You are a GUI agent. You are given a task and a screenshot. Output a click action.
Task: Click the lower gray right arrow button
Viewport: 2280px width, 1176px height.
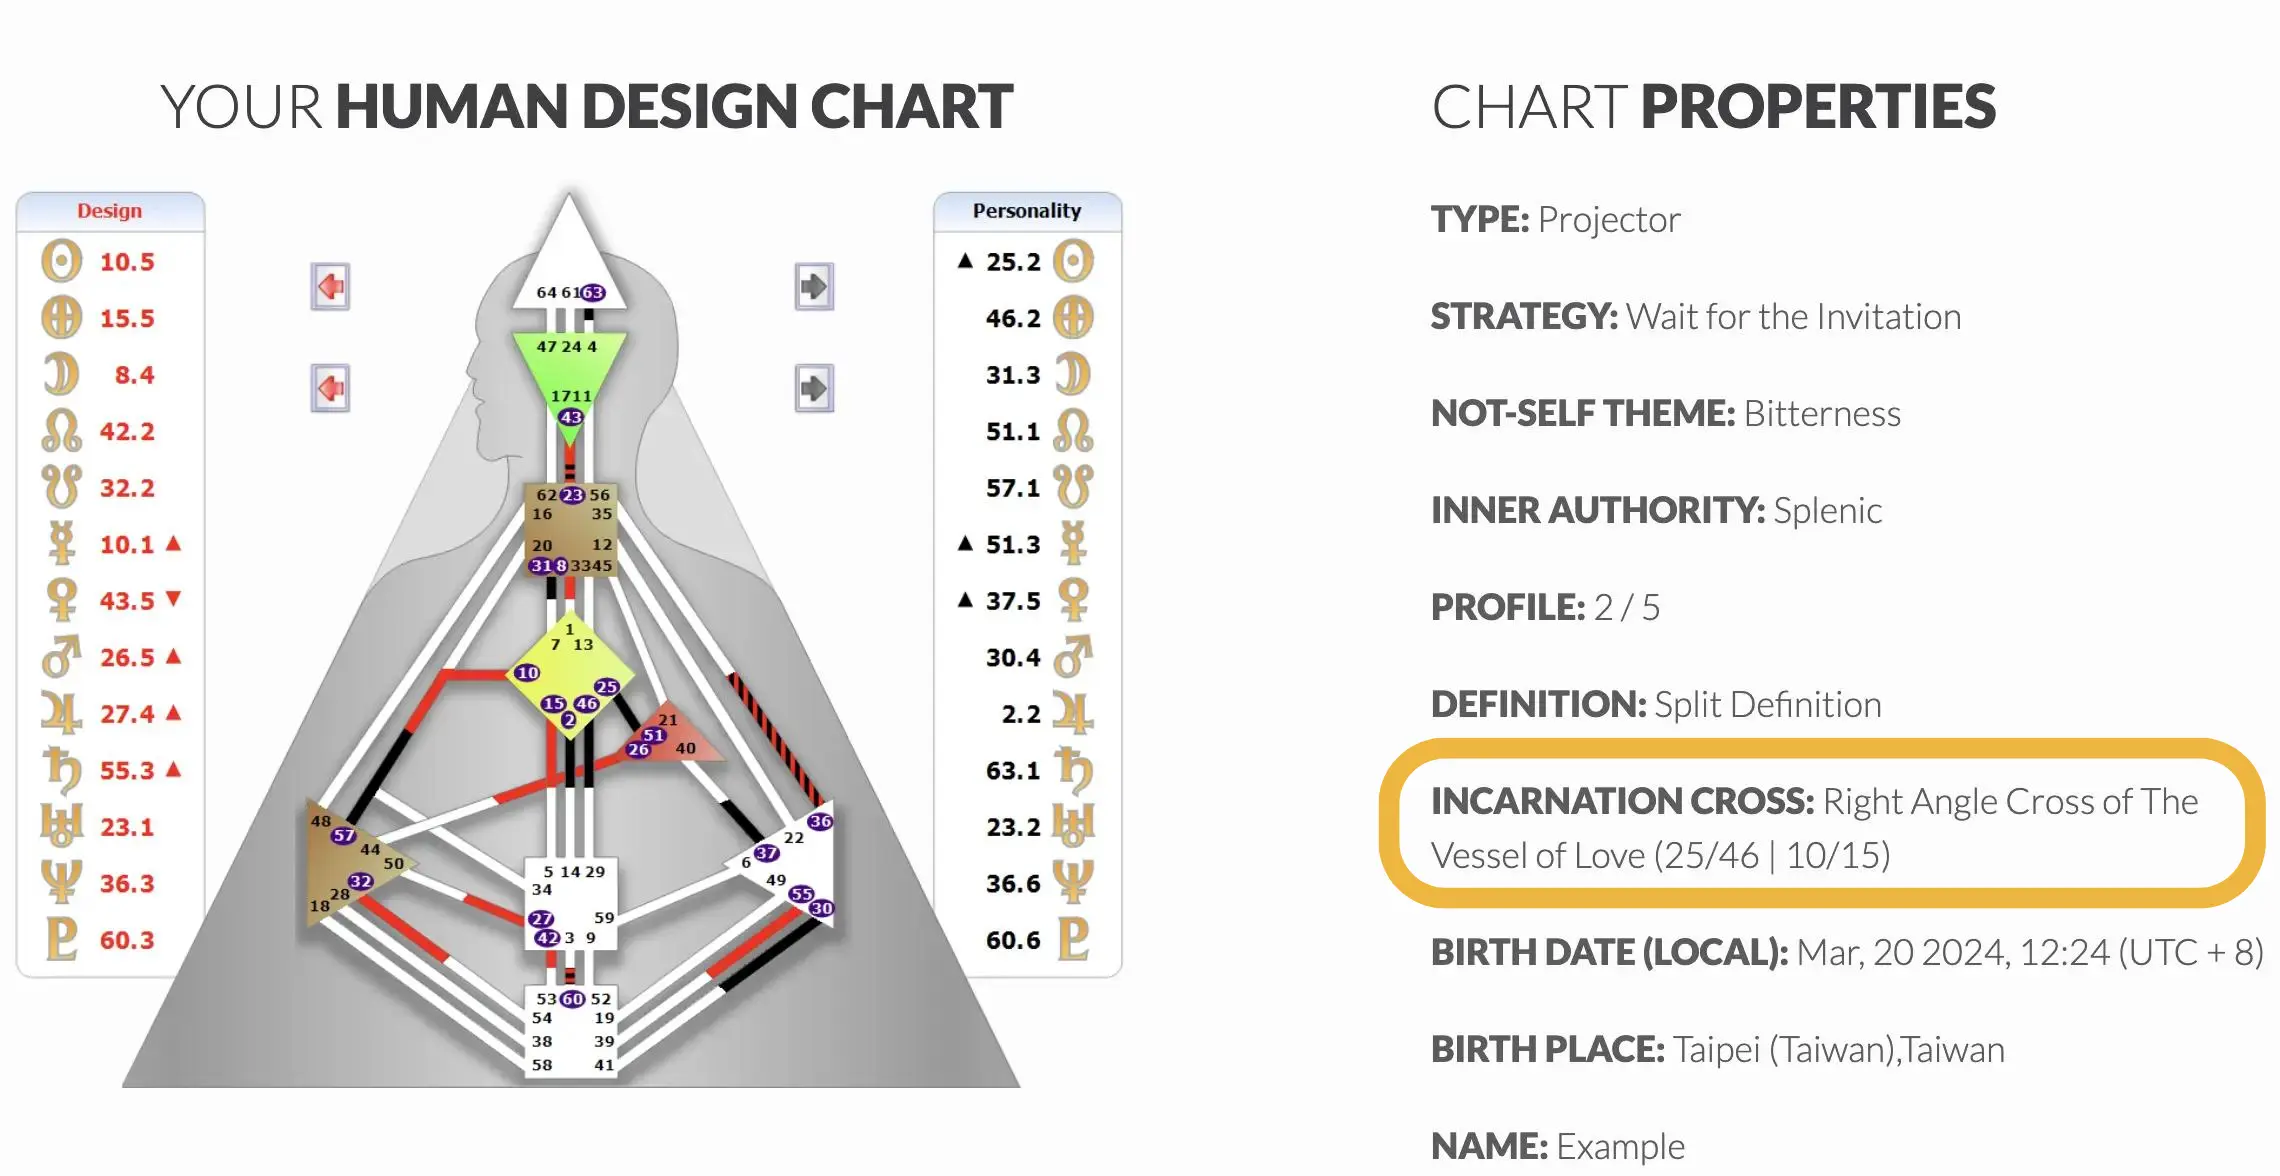[x=814, y=388]
